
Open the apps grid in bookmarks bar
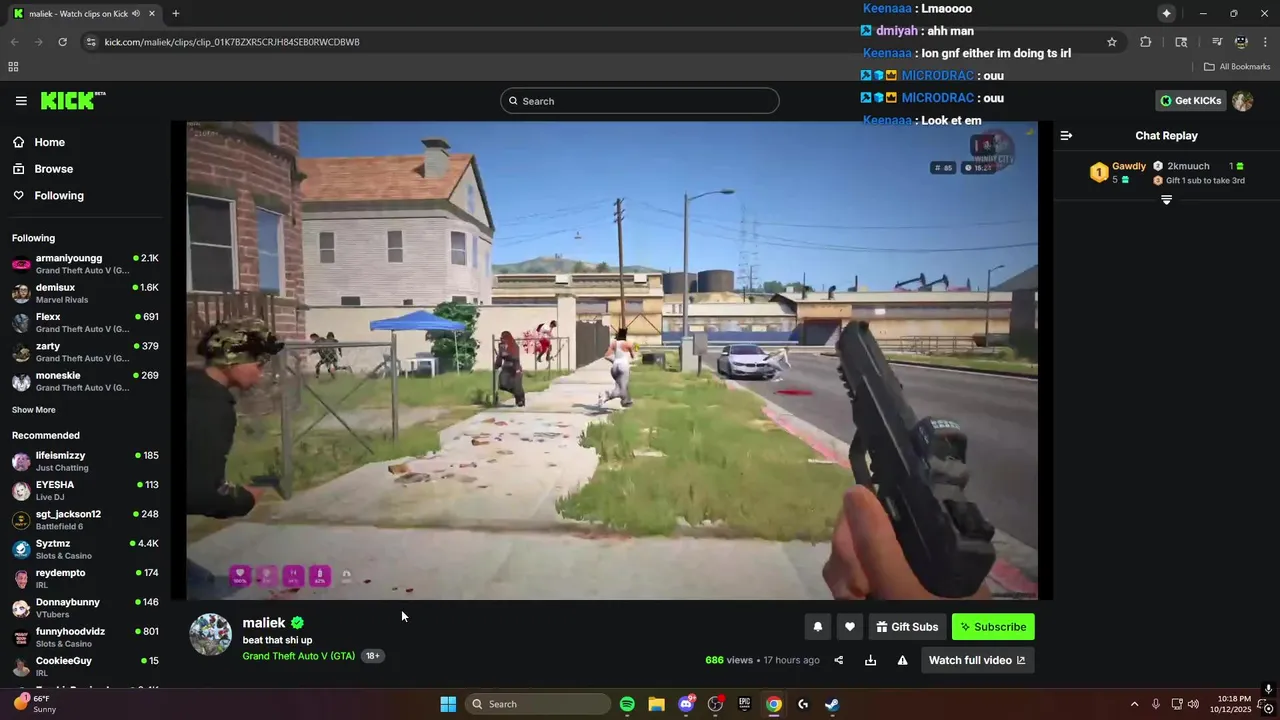[x=13, y=67]
